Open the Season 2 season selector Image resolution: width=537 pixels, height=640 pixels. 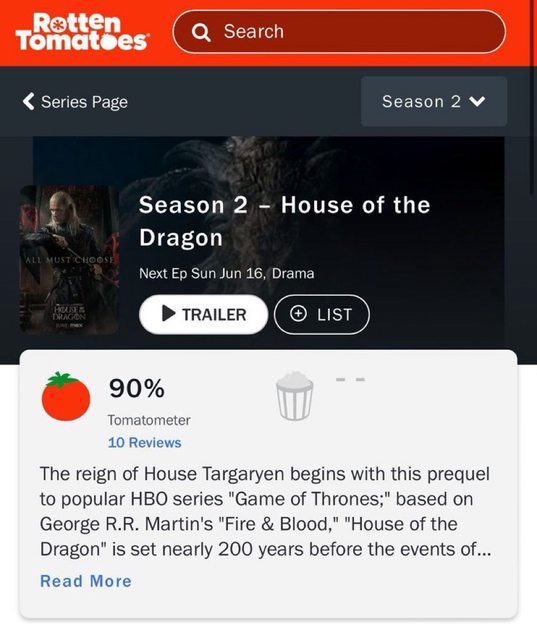pyautogui.click(x=434, y=101)
